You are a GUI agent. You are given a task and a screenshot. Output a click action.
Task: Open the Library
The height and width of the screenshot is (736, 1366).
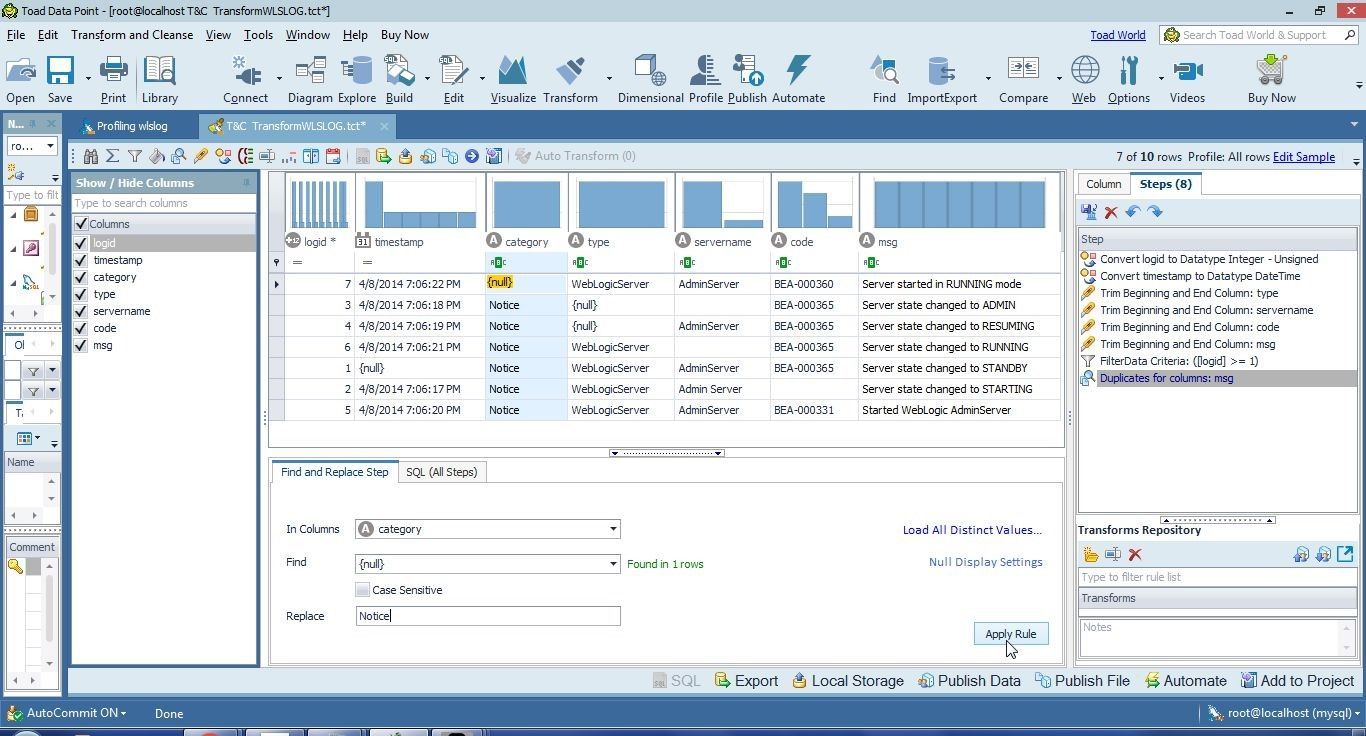(x=159, y=79)
